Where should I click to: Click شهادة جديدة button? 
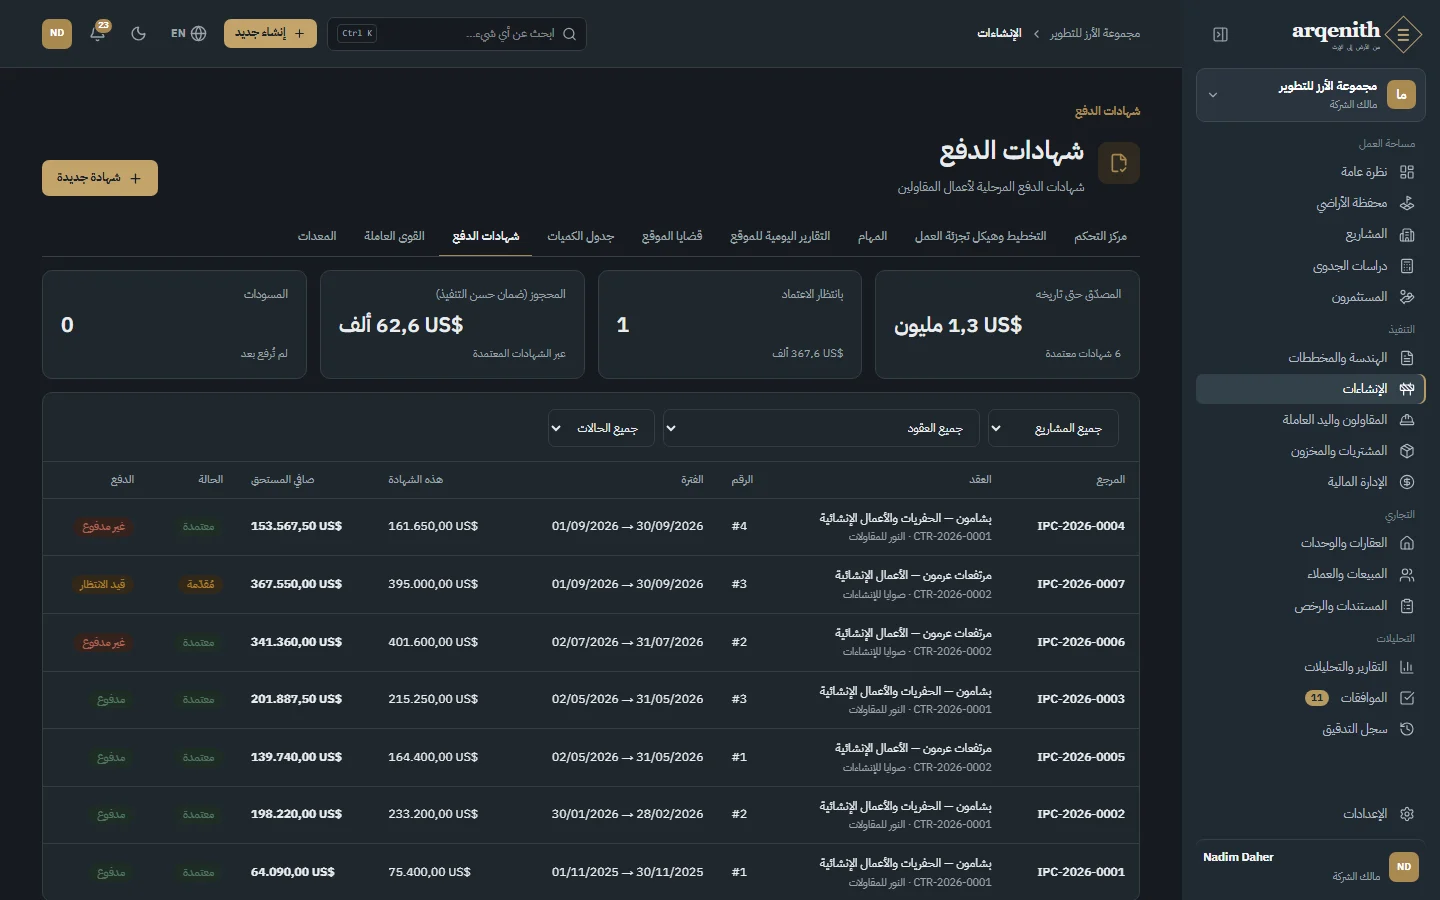click(100, 178)
